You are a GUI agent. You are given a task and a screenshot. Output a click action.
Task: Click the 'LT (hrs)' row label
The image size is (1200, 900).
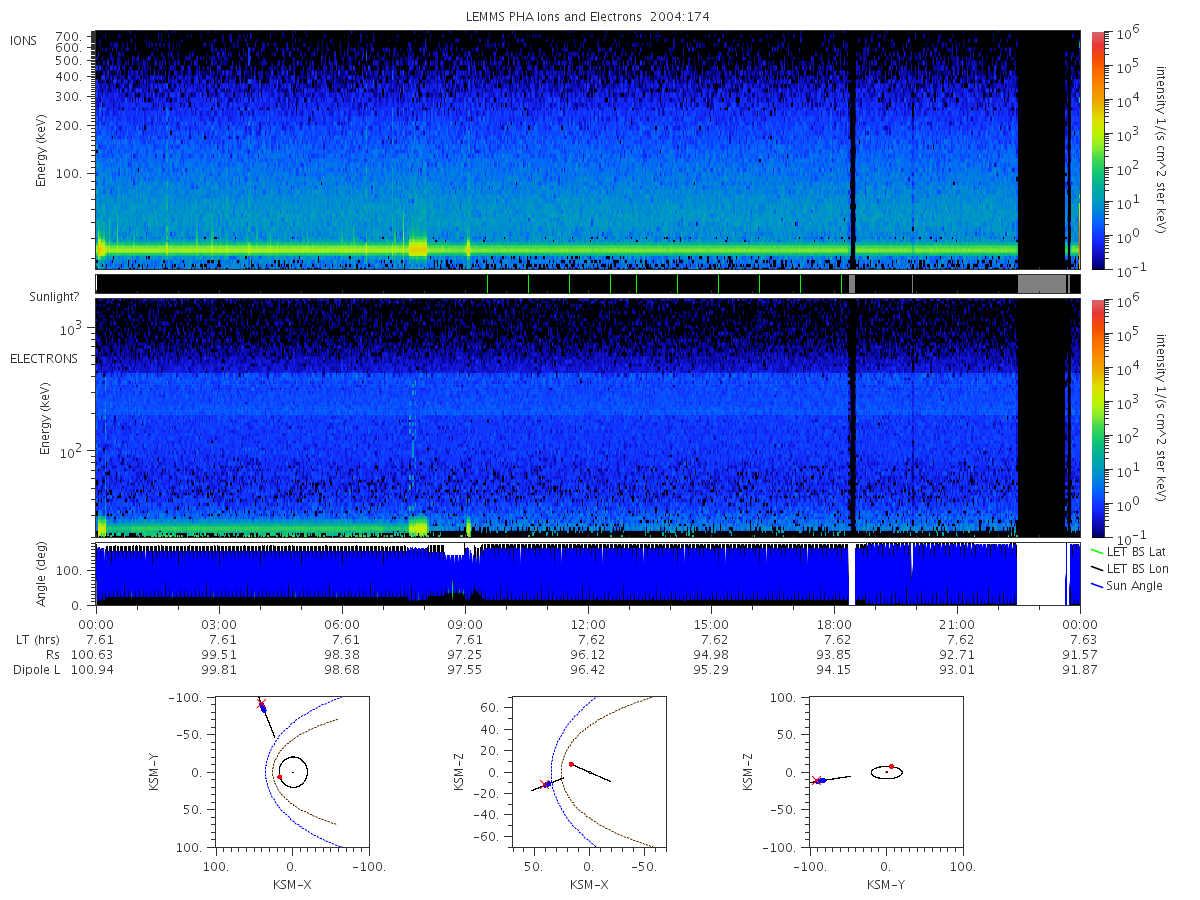click(x=38, y=639)
